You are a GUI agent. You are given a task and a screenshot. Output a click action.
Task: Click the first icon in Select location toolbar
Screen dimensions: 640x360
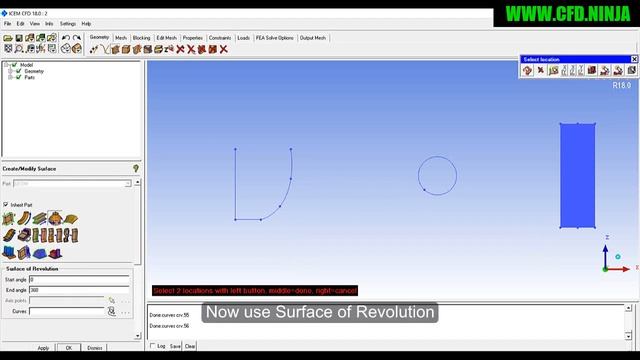point(527,70)
